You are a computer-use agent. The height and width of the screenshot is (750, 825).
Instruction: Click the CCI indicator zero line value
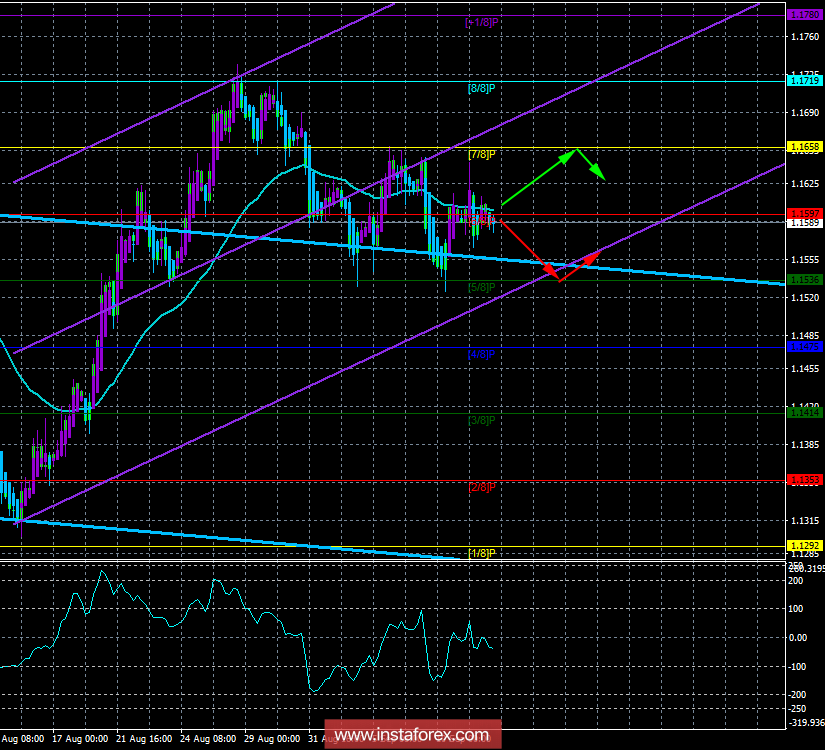point(800,638)
